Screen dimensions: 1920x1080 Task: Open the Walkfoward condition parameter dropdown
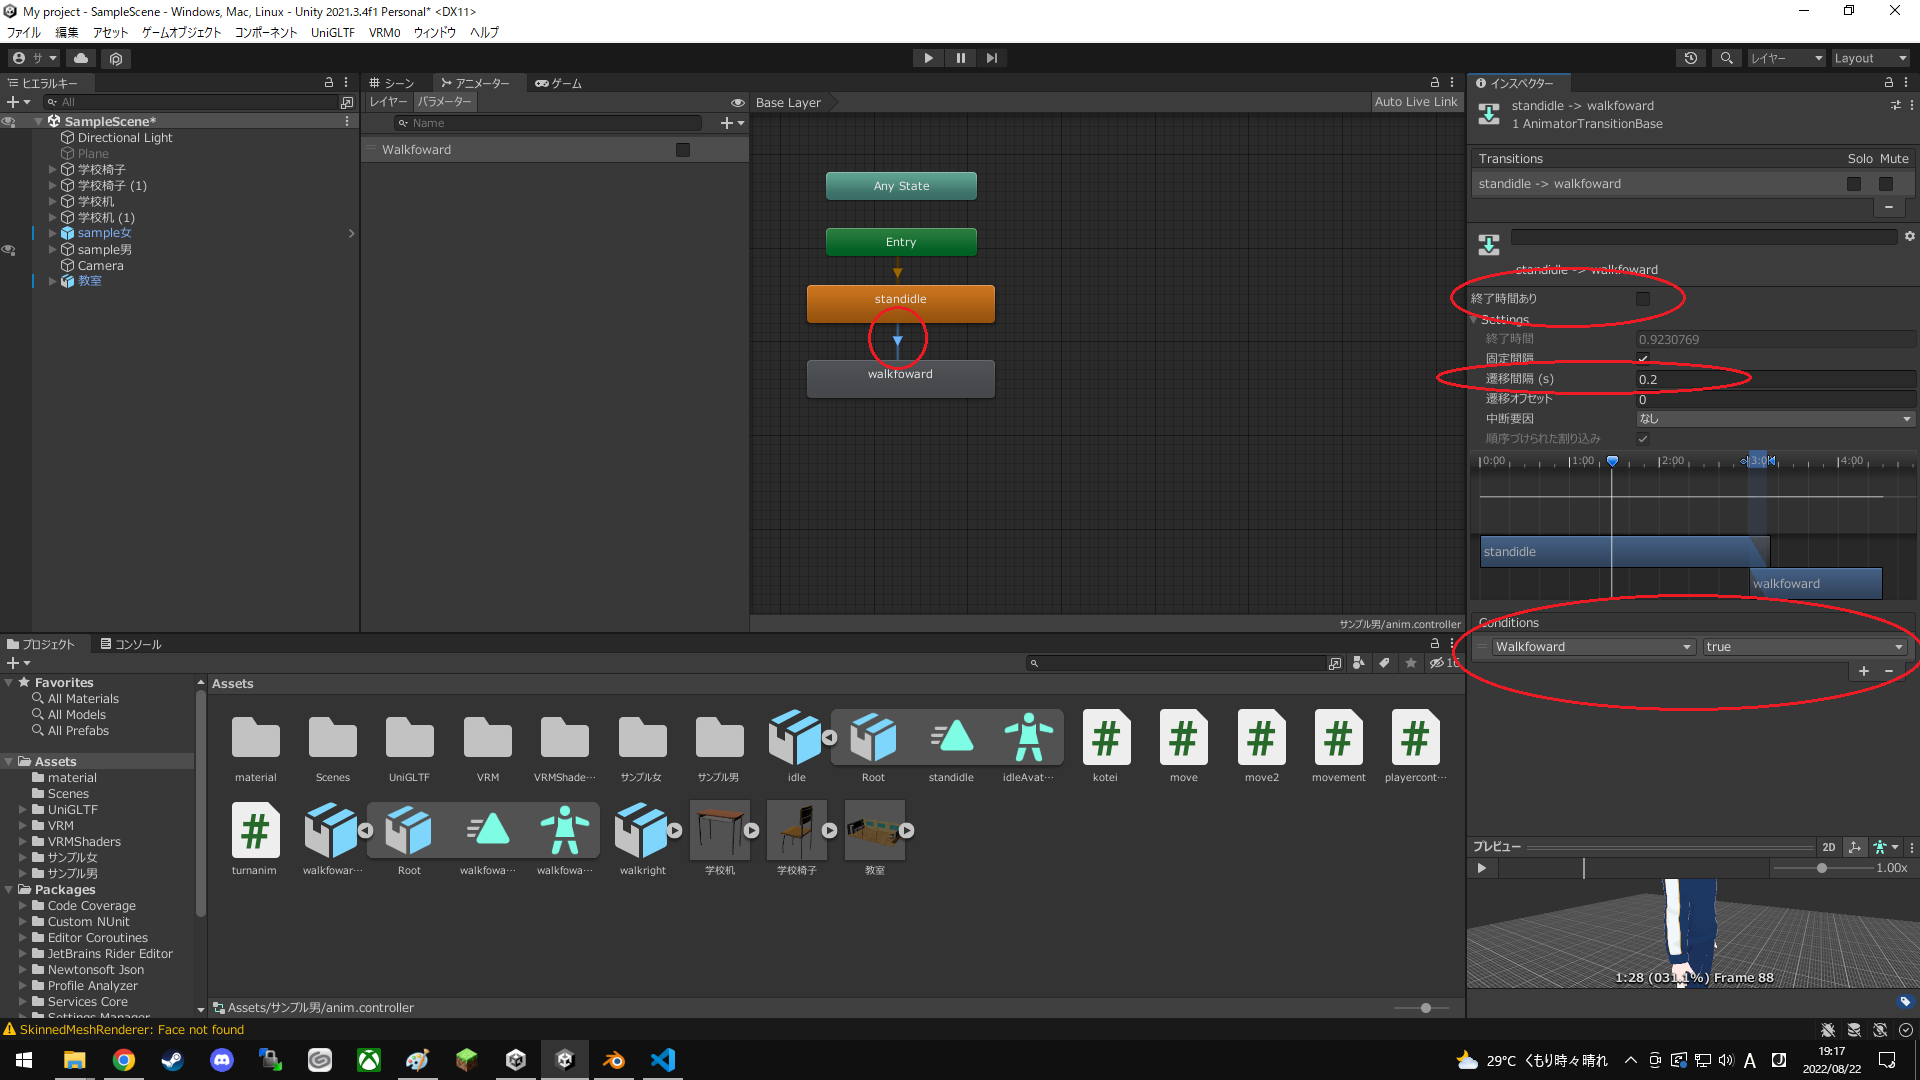(1592, 647)
